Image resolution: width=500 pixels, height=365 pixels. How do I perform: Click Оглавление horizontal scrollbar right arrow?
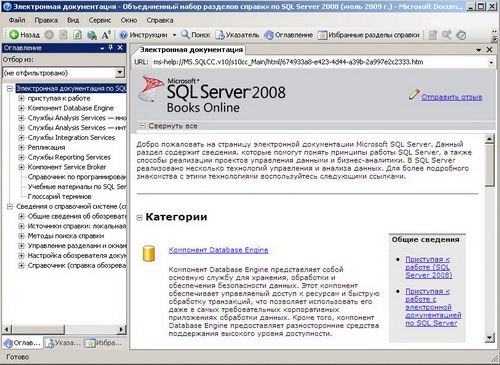[121, 329]
